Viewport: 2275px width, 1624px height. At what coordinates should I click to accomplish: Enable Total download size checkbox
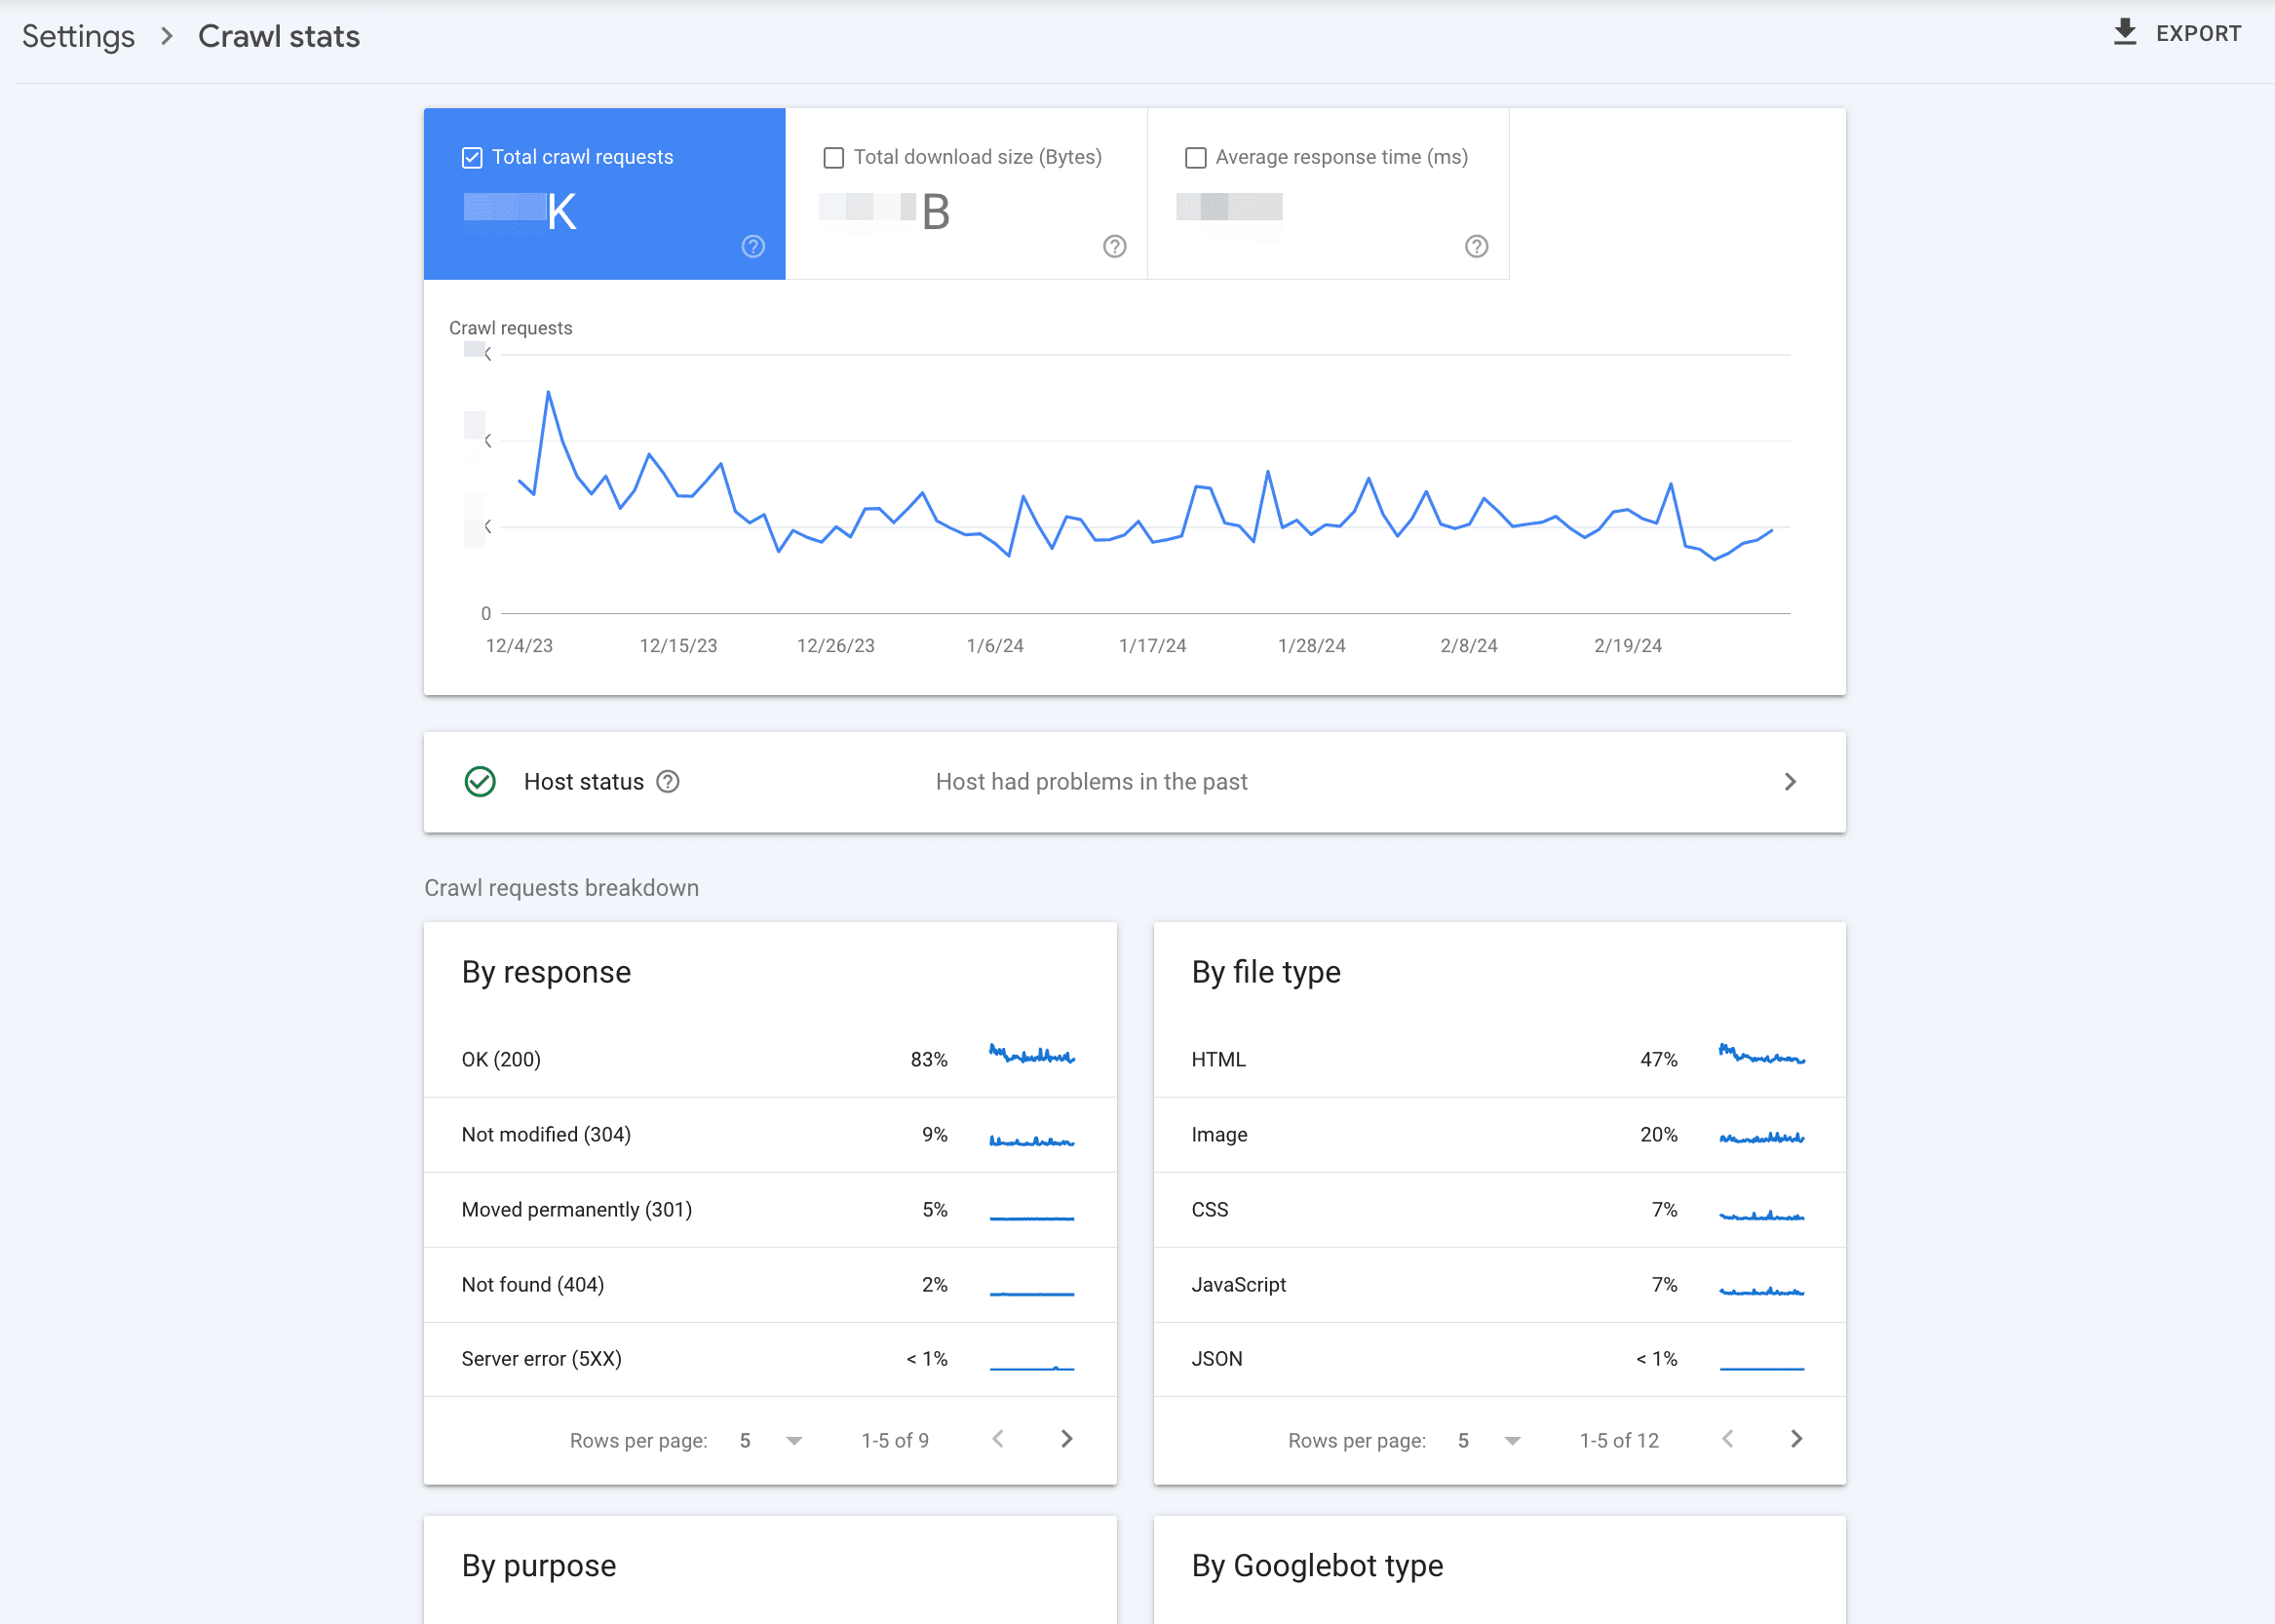[x=833, y=158]
